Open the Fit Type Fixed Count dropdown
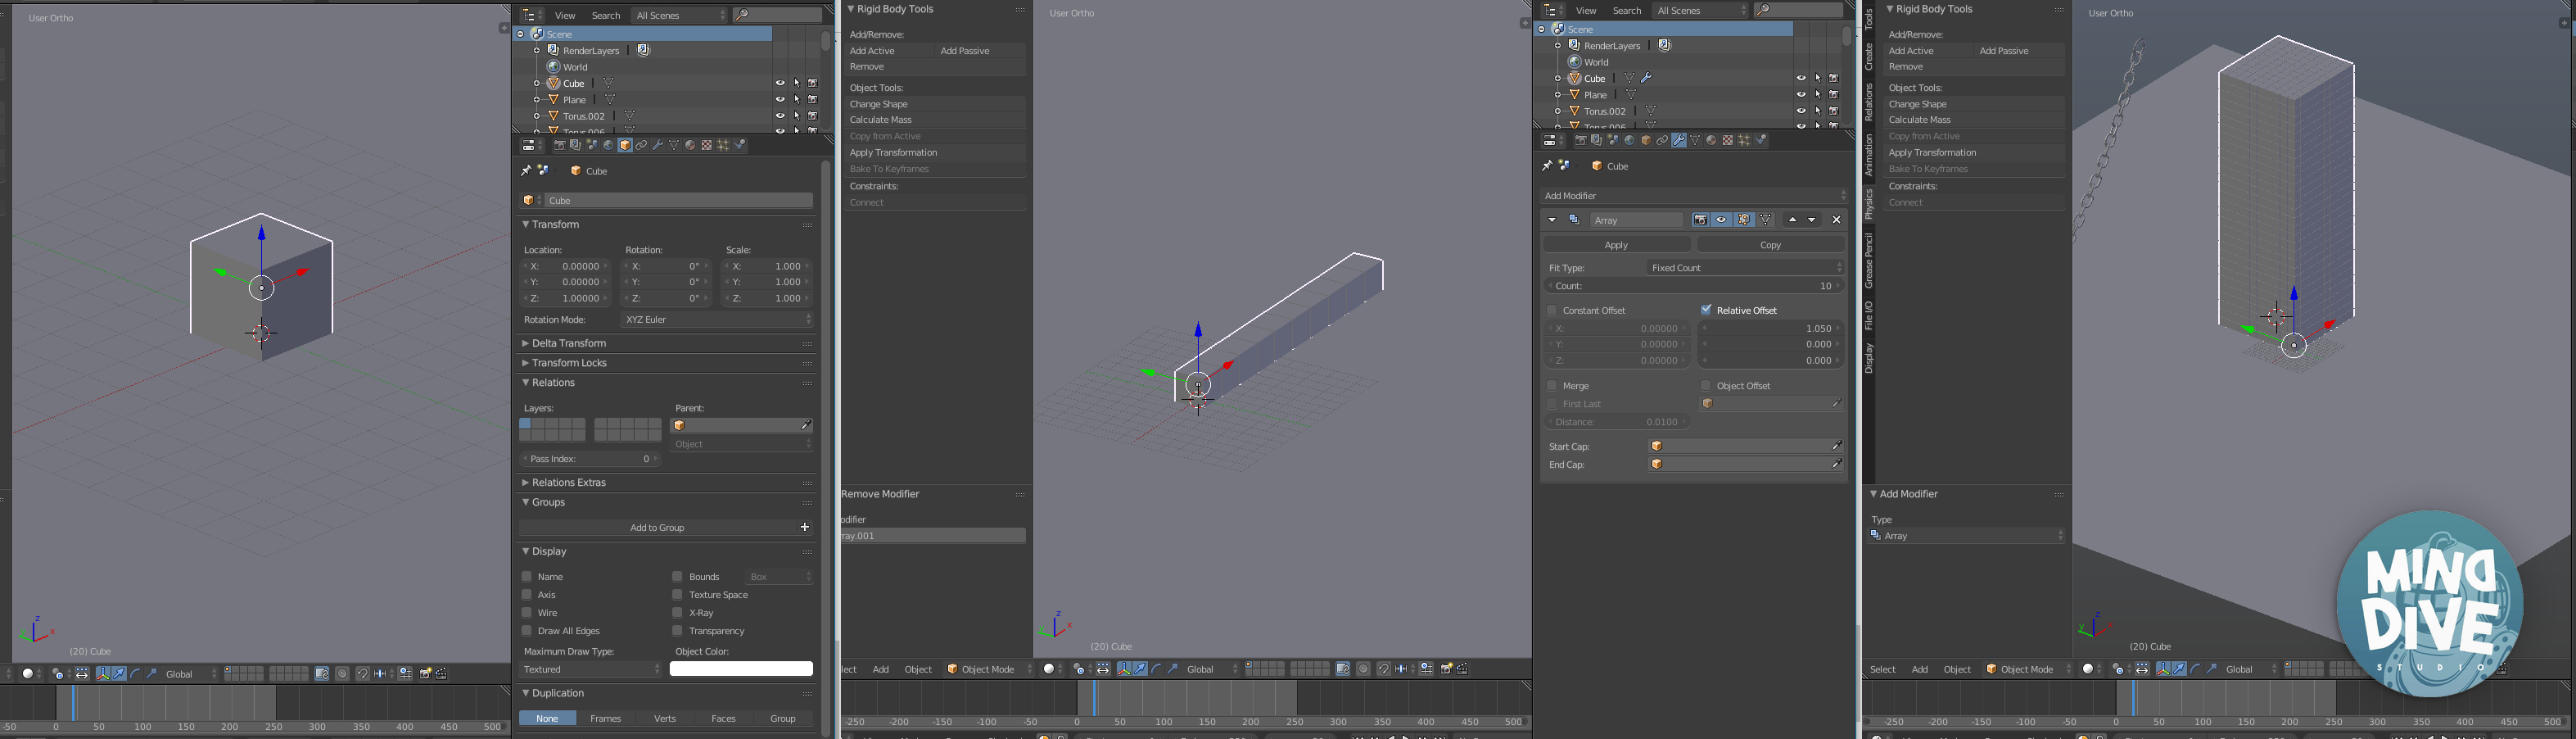The height and width of the screenshot is (739, 2576). pos(1745,268)
